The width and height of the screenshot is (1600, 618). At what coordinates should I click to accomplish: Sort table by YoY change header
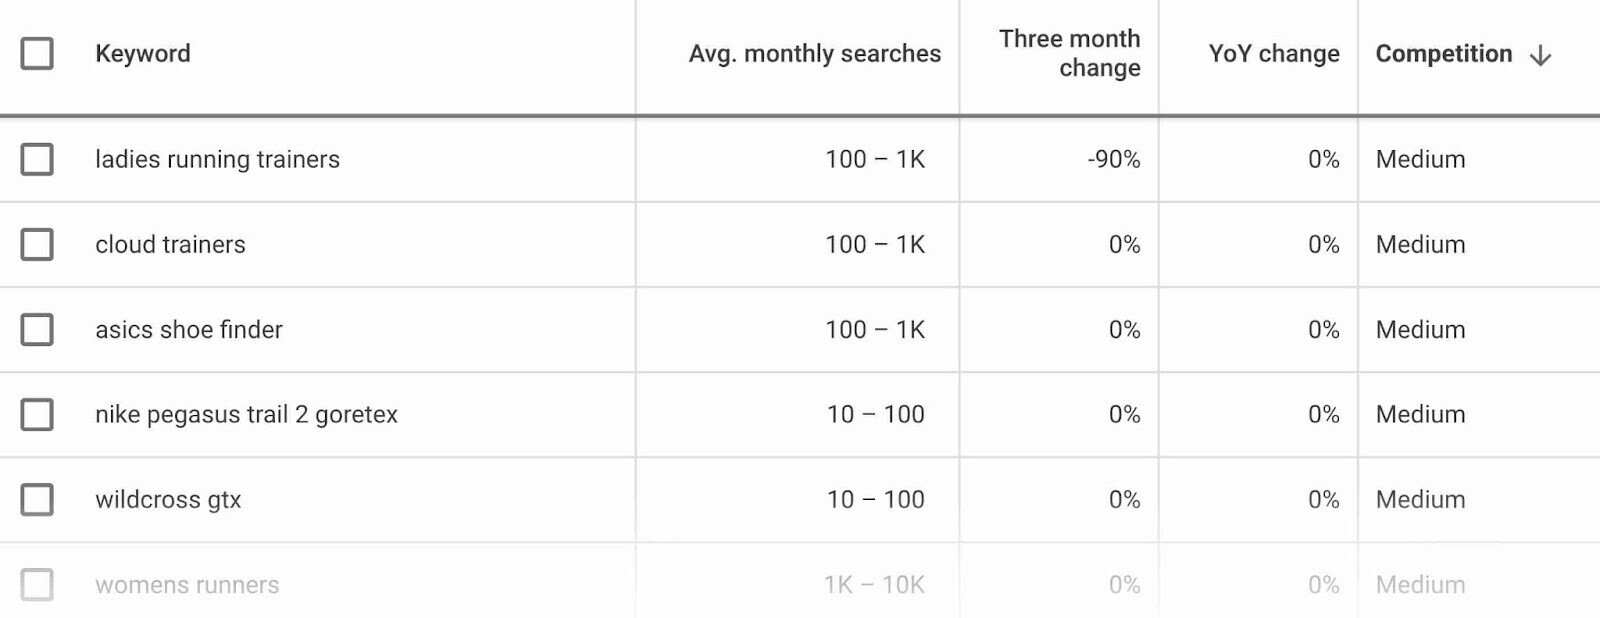pyautogui.click(x=1273, y=54)
